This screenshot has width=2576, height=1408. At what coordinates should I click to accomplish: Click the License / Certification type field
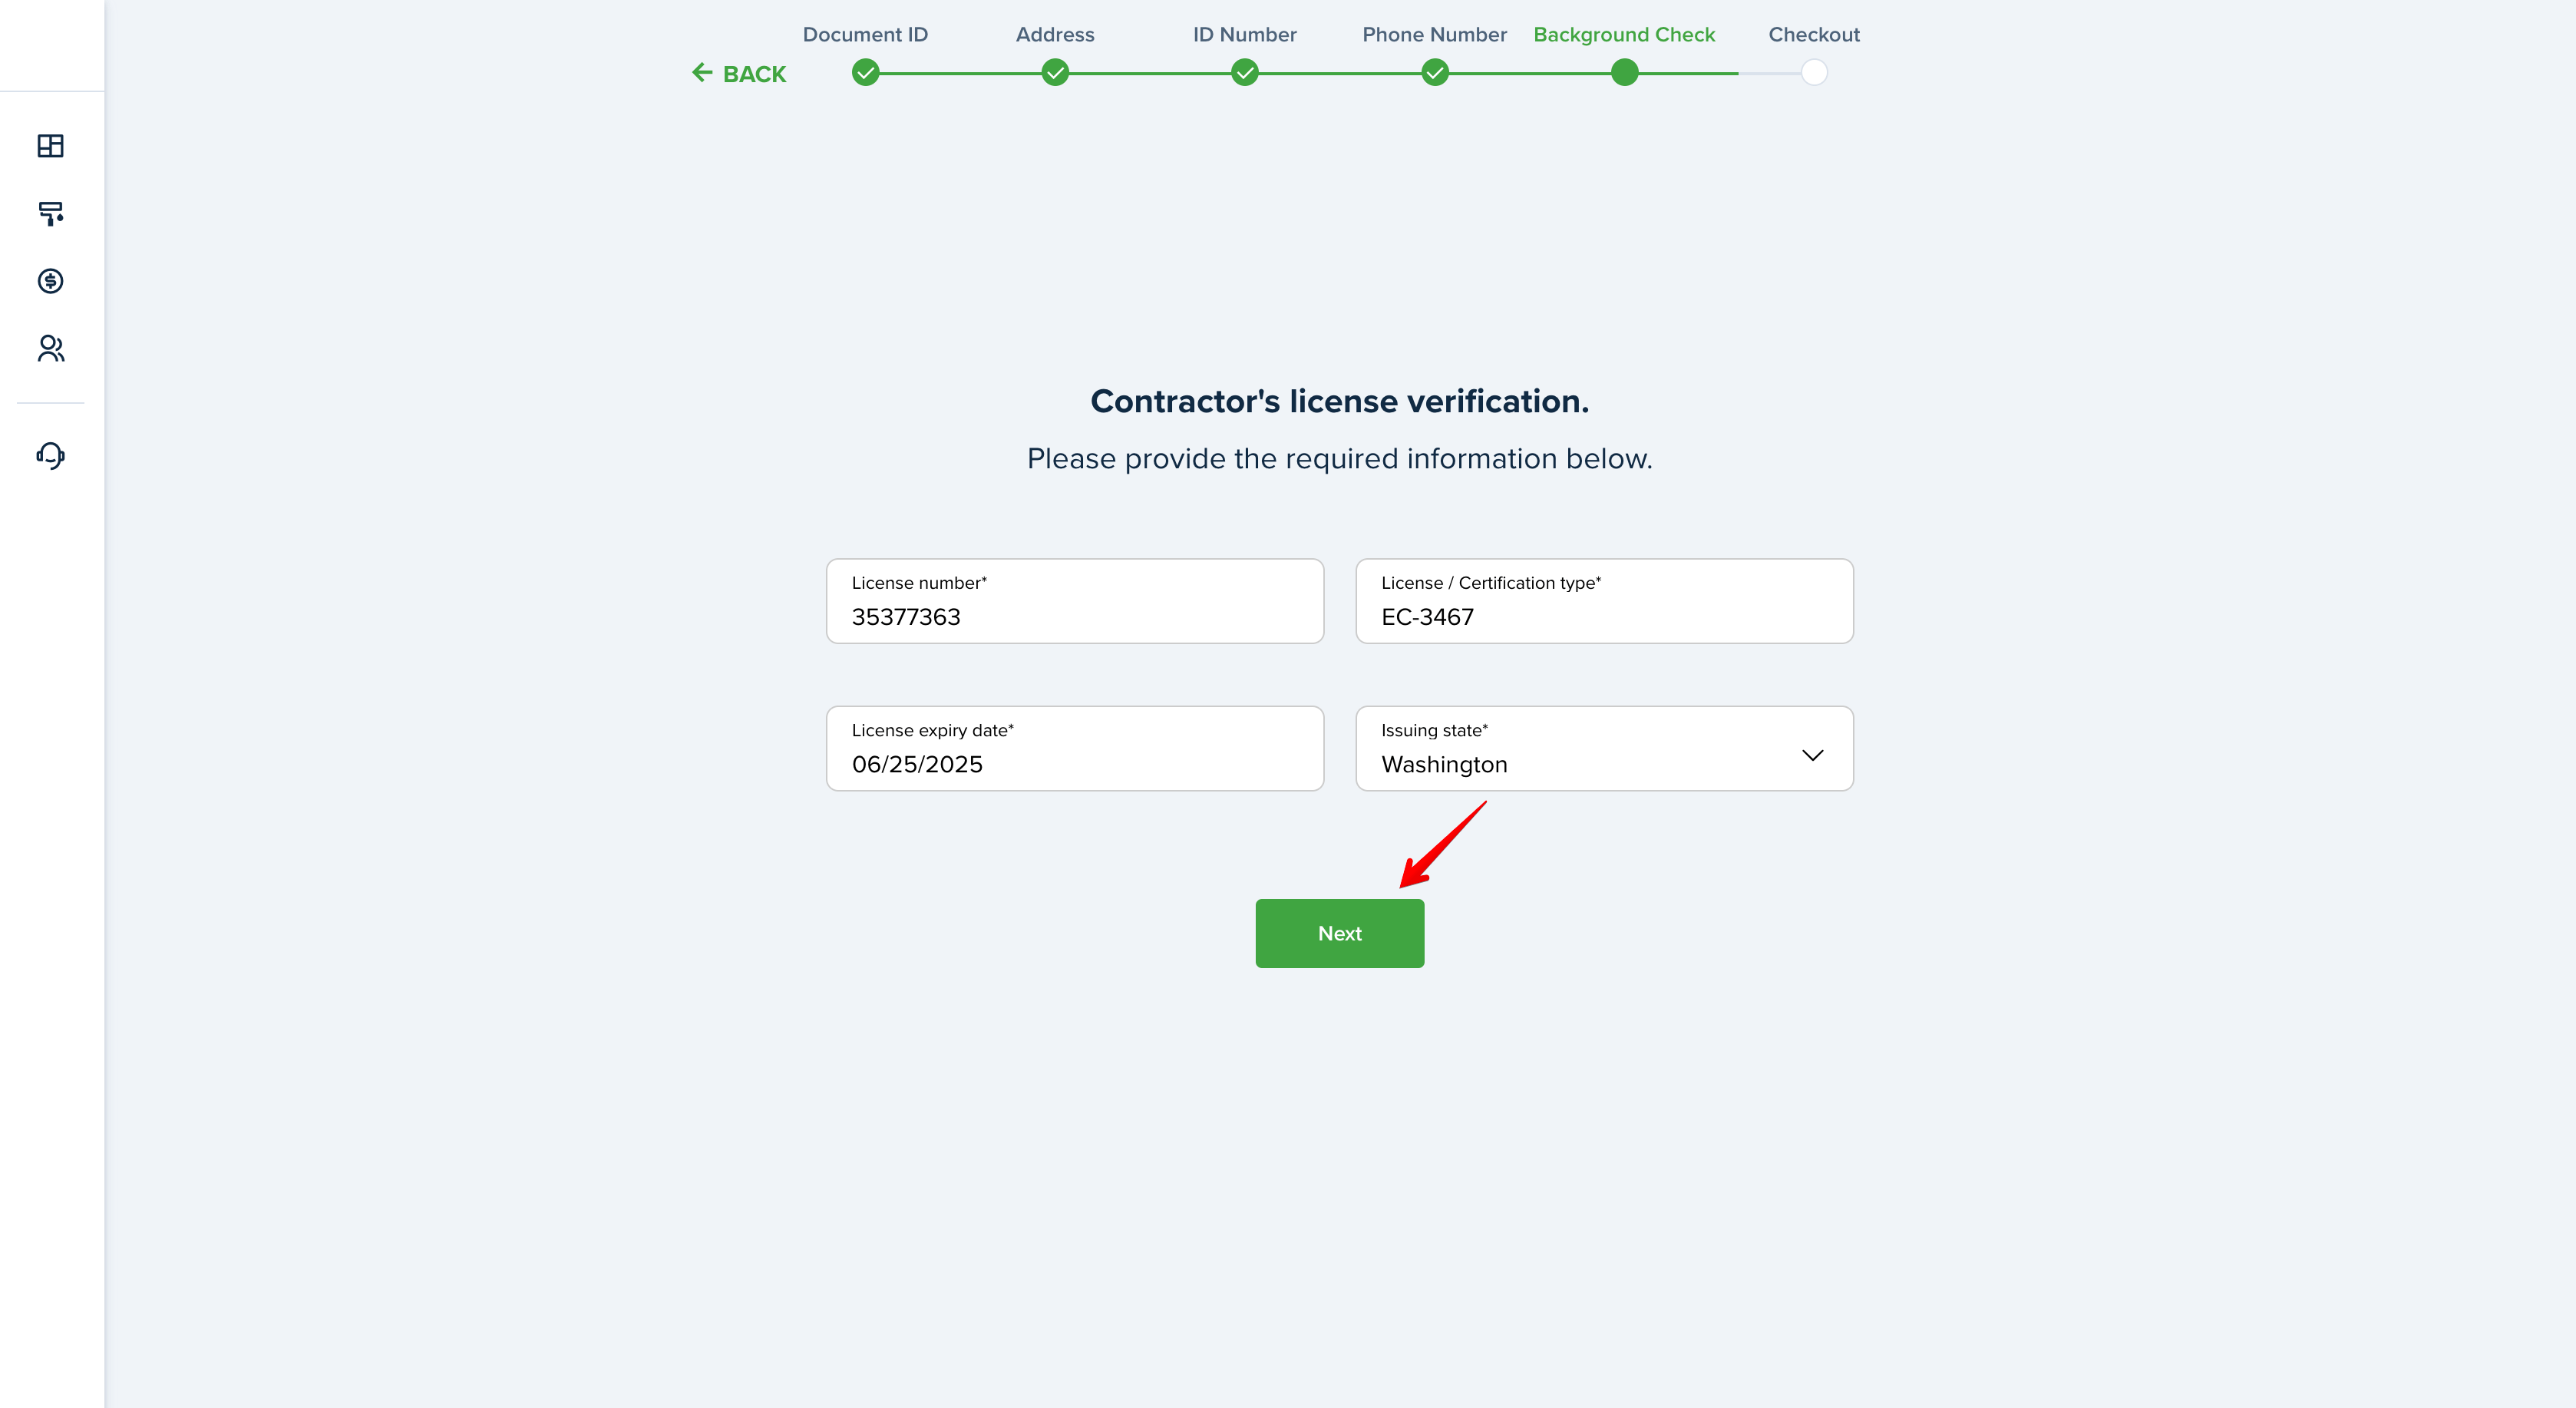(1604, 601)
